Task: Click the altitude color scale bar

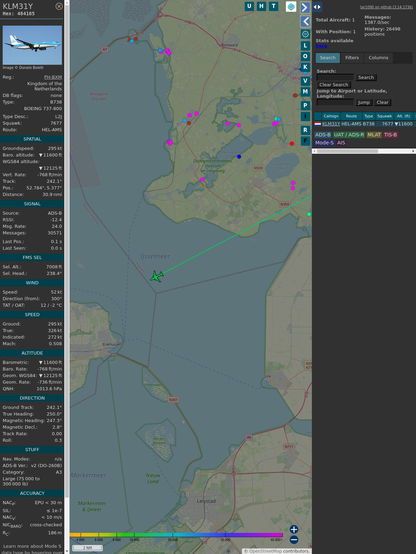Action: click(176, 535)
